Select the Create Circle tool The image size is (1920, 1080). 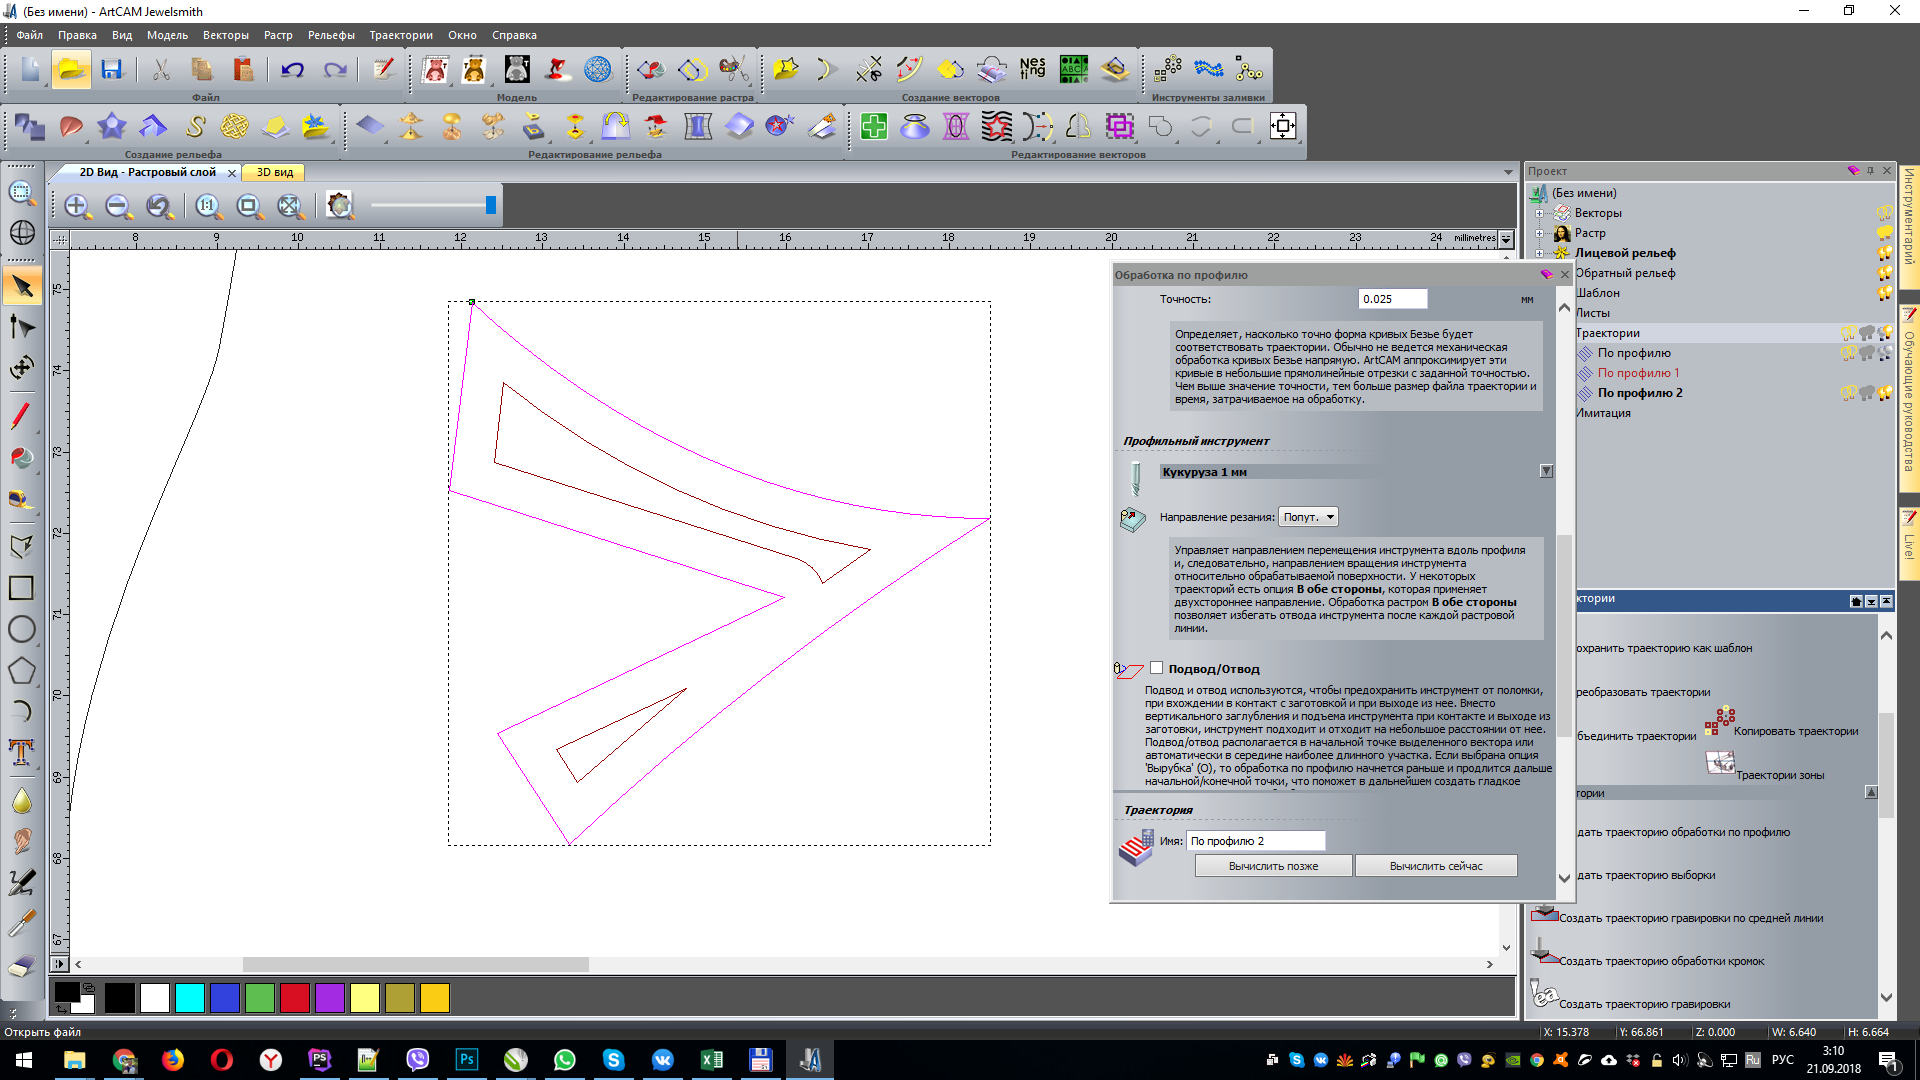coord(22,629)
